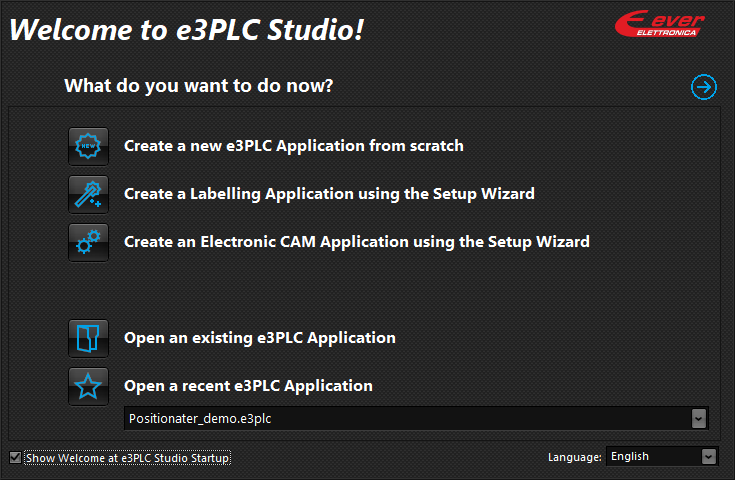Screen dimensions: 735x480
Task: Click the 'Language:' label
Action: point(575,457)
